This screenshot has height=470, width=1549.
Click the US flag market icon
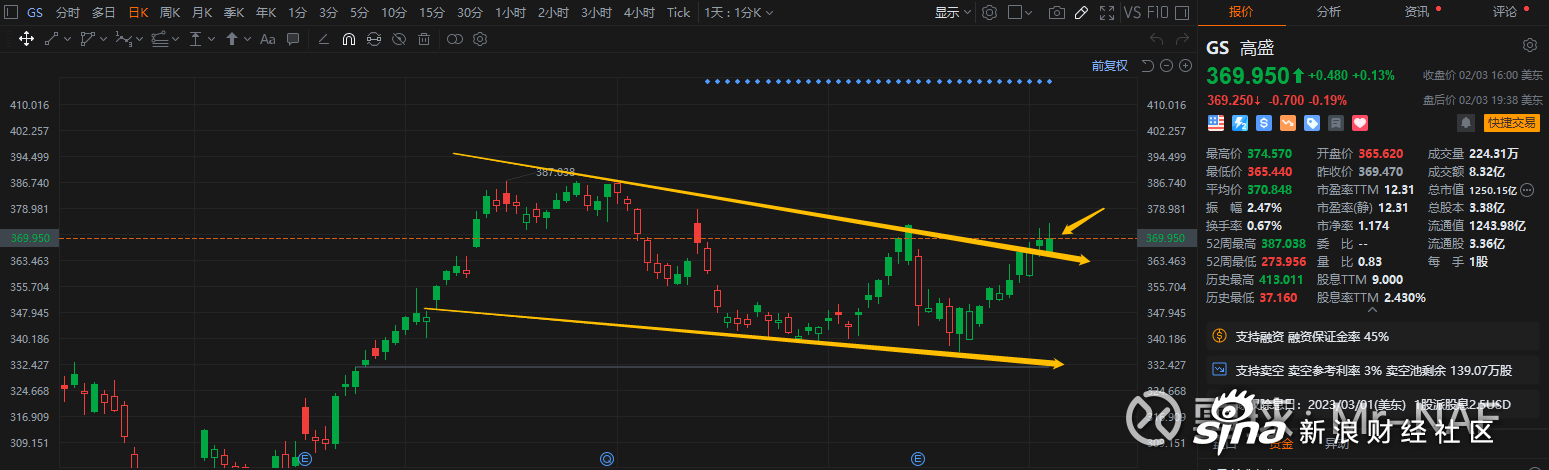(x=1216, y=123)
